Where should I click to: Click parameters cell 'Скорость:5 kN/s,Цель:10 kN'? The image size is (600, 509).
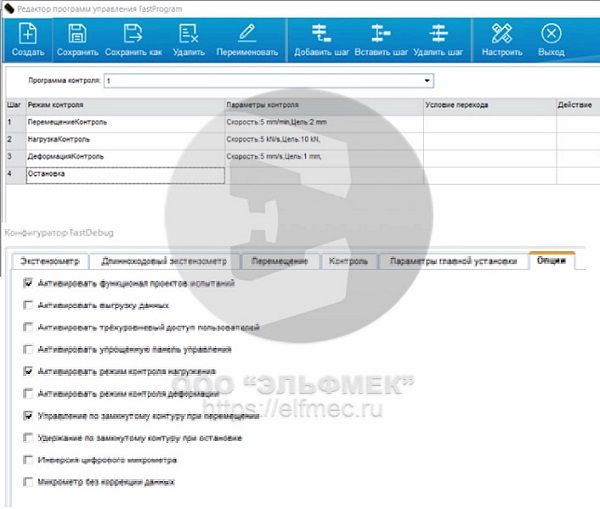coord(324,140)
